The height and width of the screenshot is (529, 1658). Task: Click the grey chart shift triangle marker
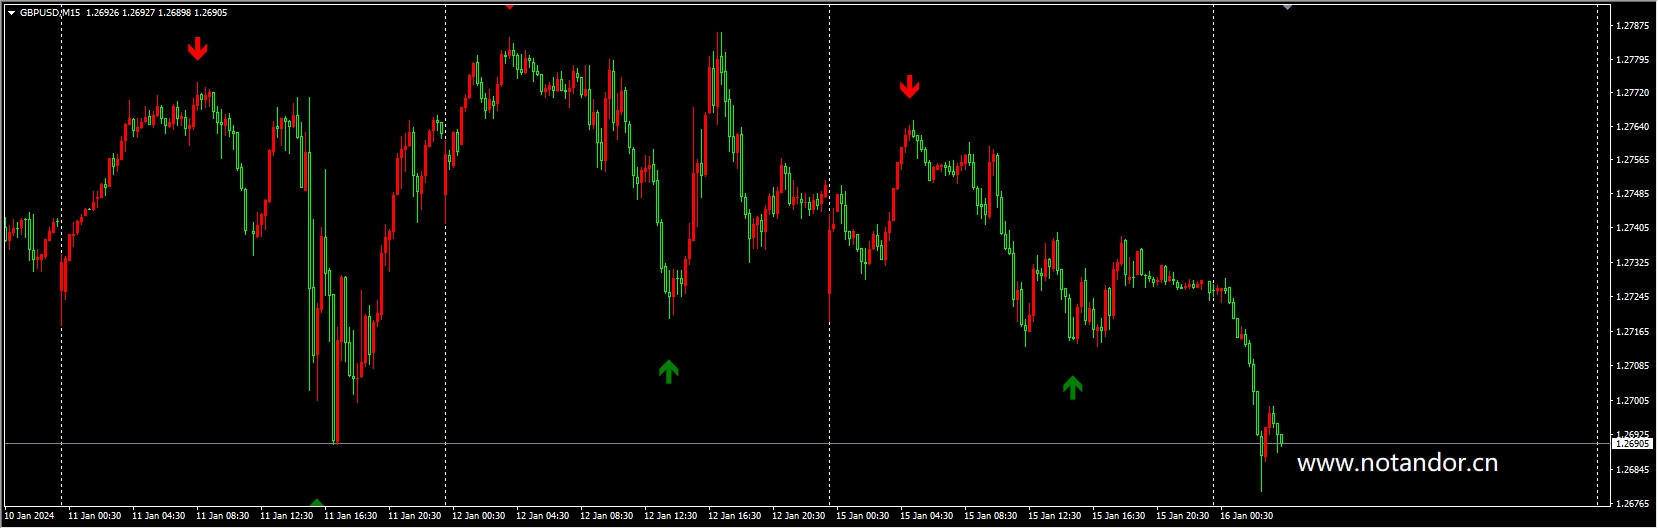tap(1287, 6)
